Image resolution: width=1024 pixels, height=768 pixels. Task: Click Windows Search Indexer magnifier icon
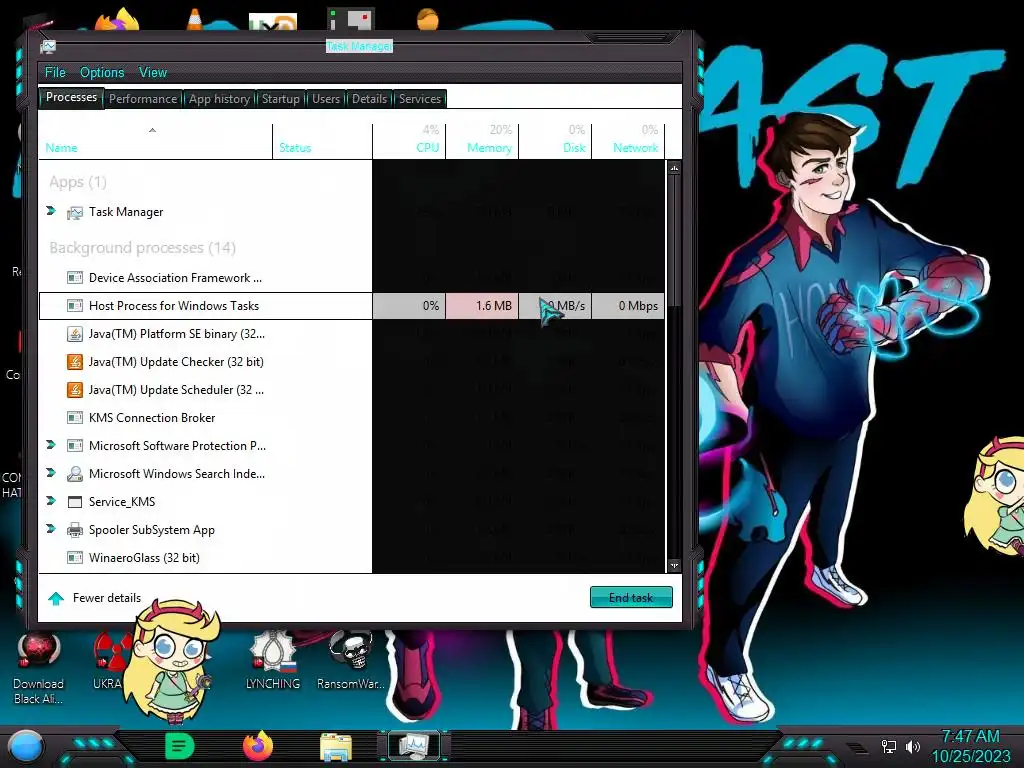(75, 474)
